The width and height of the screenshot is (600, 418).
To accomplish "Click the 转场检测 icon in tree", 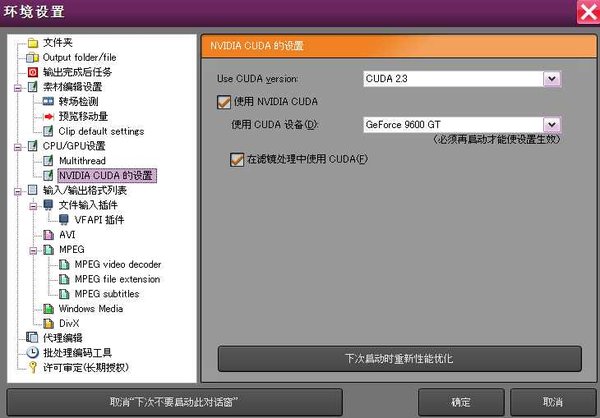I will tap(49, 101).
